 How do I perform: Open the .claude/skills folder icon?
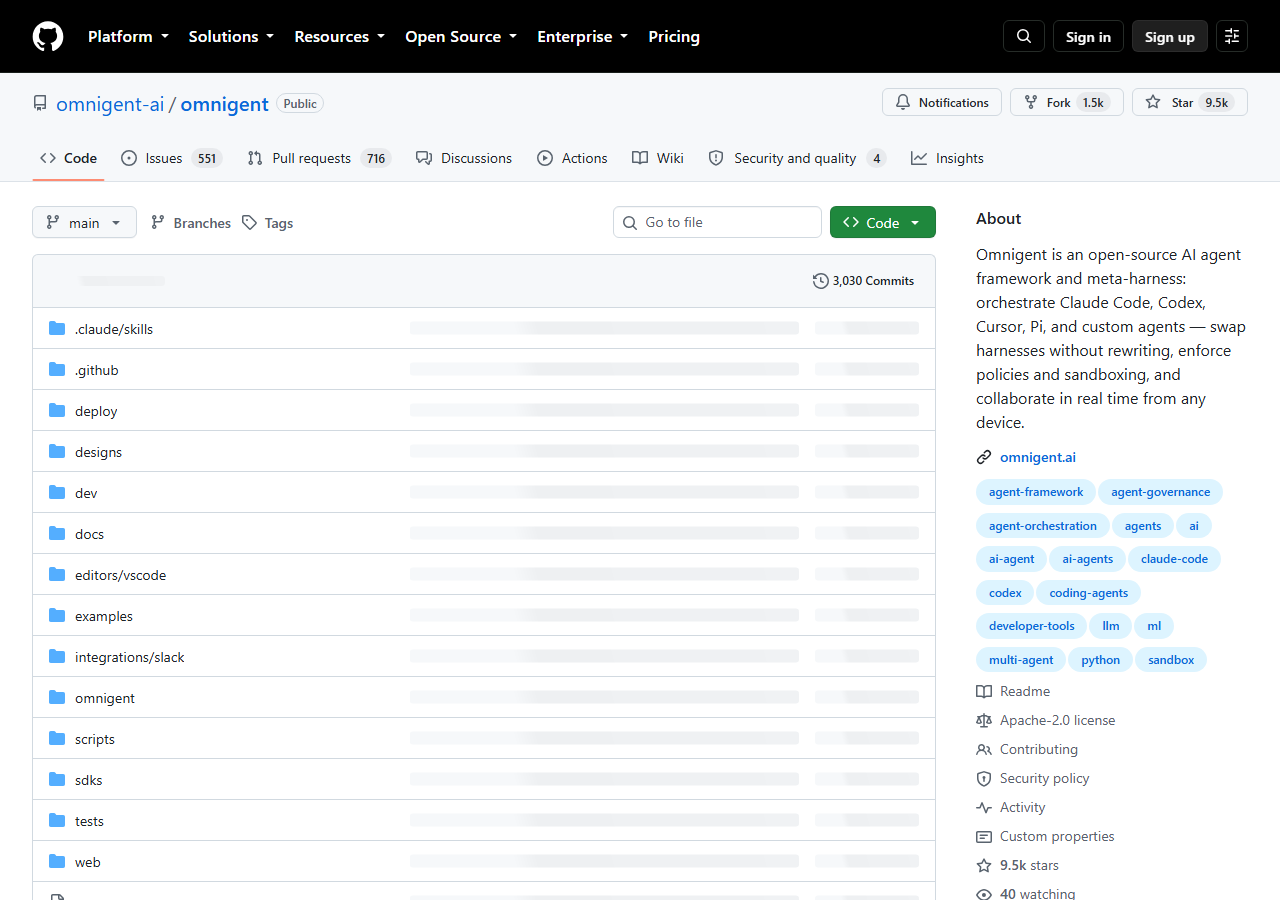(x=57, y=329)
